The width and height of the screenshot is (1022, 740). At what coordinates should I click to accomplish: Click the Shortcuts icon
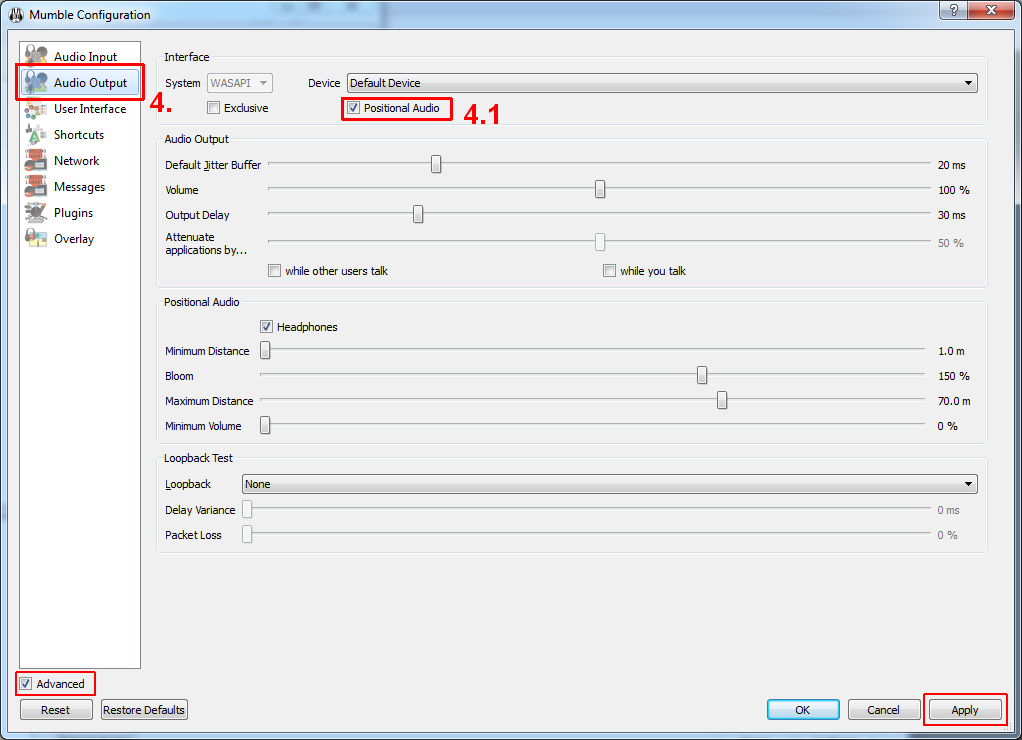(x=36, y=134)
